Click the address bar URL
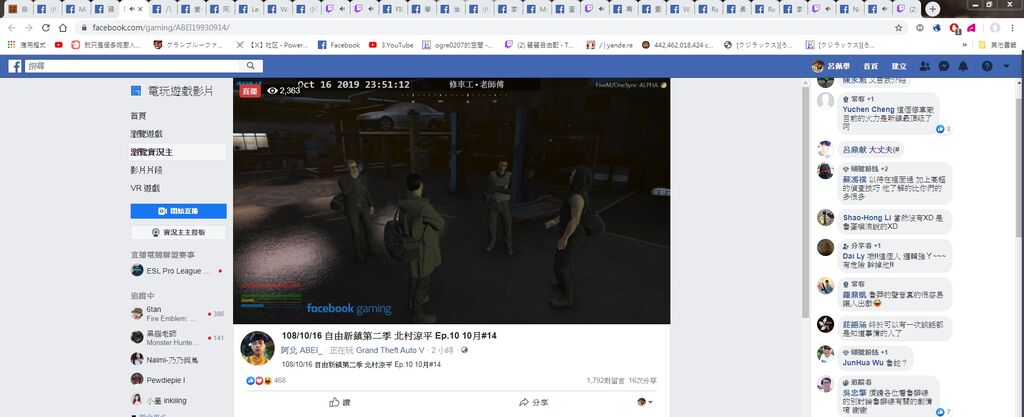 pos(161,28)
